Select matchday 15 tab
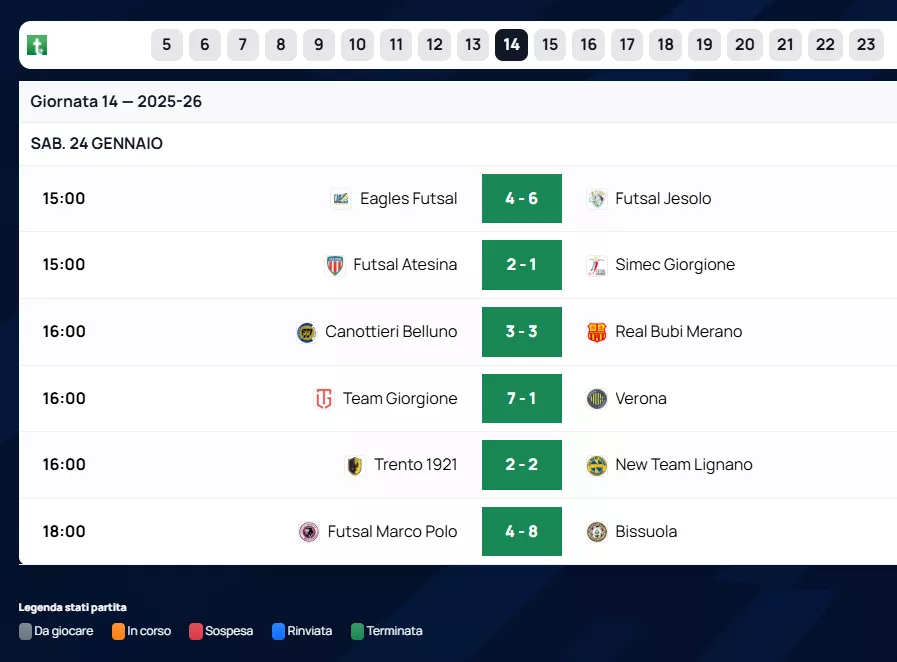The width and height of the screenshot is (897, 662). (550, 45)
